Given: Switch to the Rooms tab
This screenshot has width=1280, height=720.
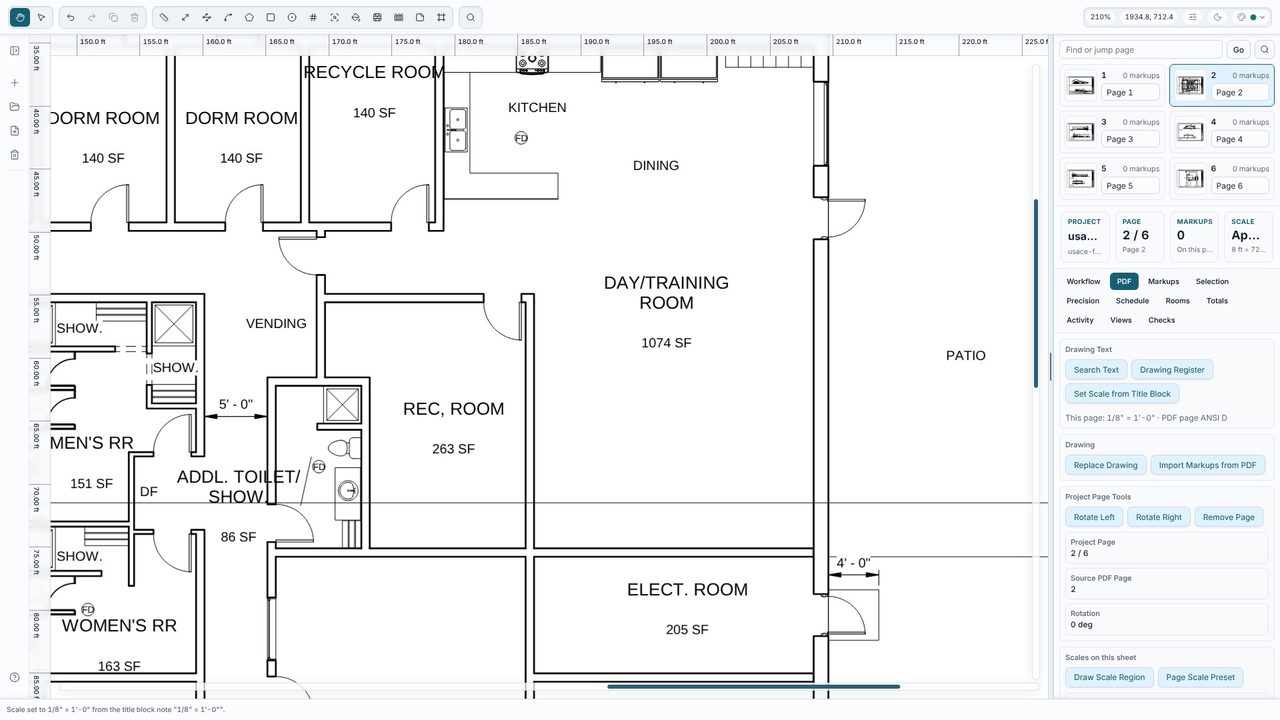Looking at the screenshot, I should pos(1177,301).
